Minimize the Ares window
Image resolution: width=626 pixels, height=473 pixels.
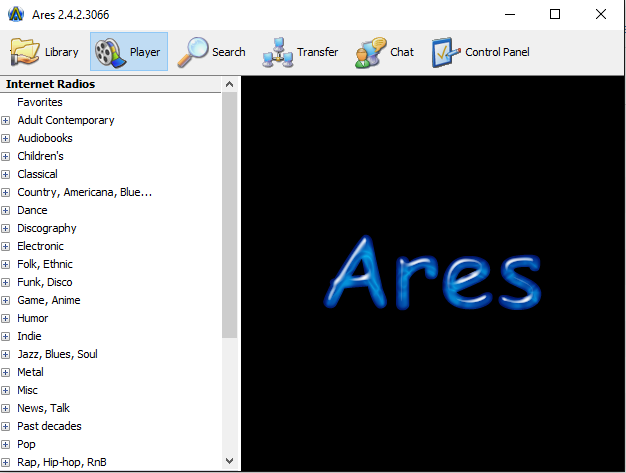[510, 14]
